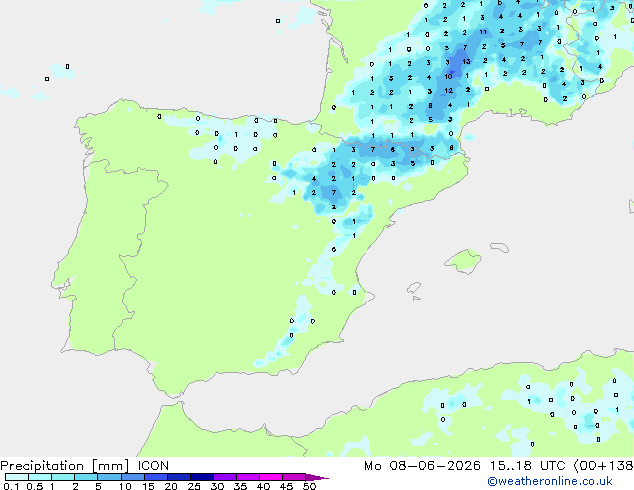This screenshot has width=634, height=490.
Task: Click the 25–30 mm dark navy swatch
Action: coord(202,477)
